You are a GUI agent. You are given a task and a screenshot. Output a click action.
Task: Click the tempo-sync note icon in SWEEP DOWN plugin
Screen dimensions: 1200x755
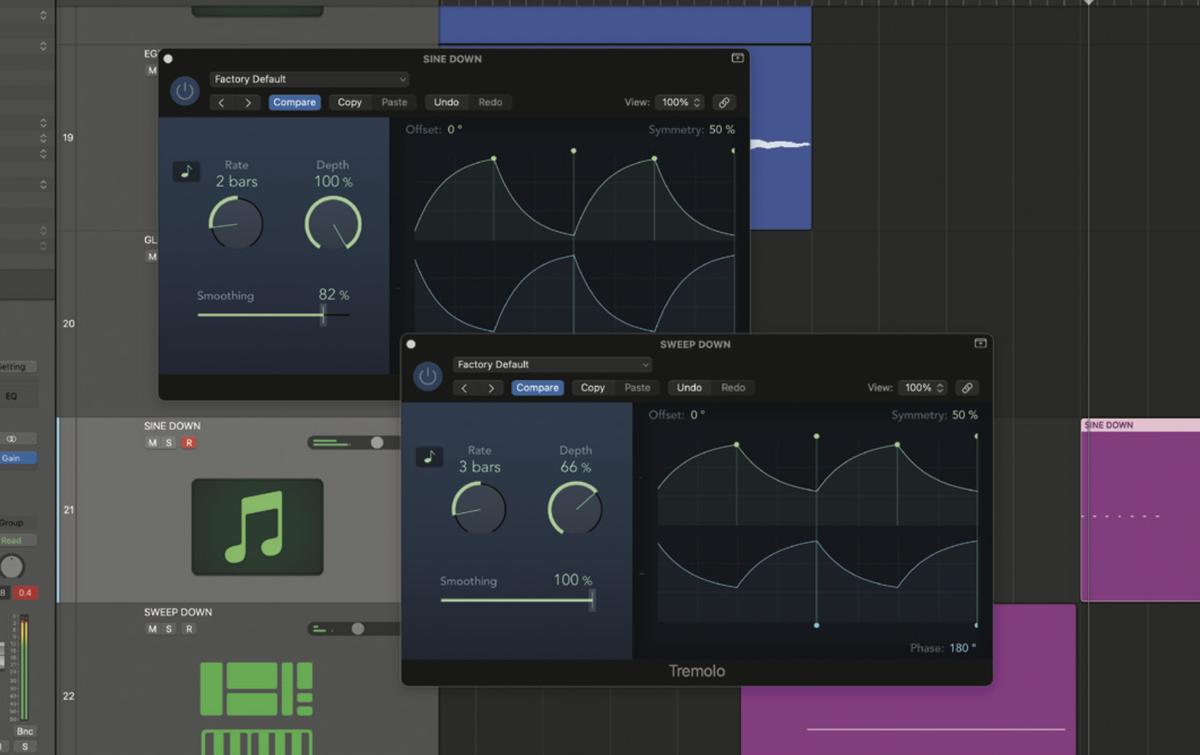(x=429, y=456)
